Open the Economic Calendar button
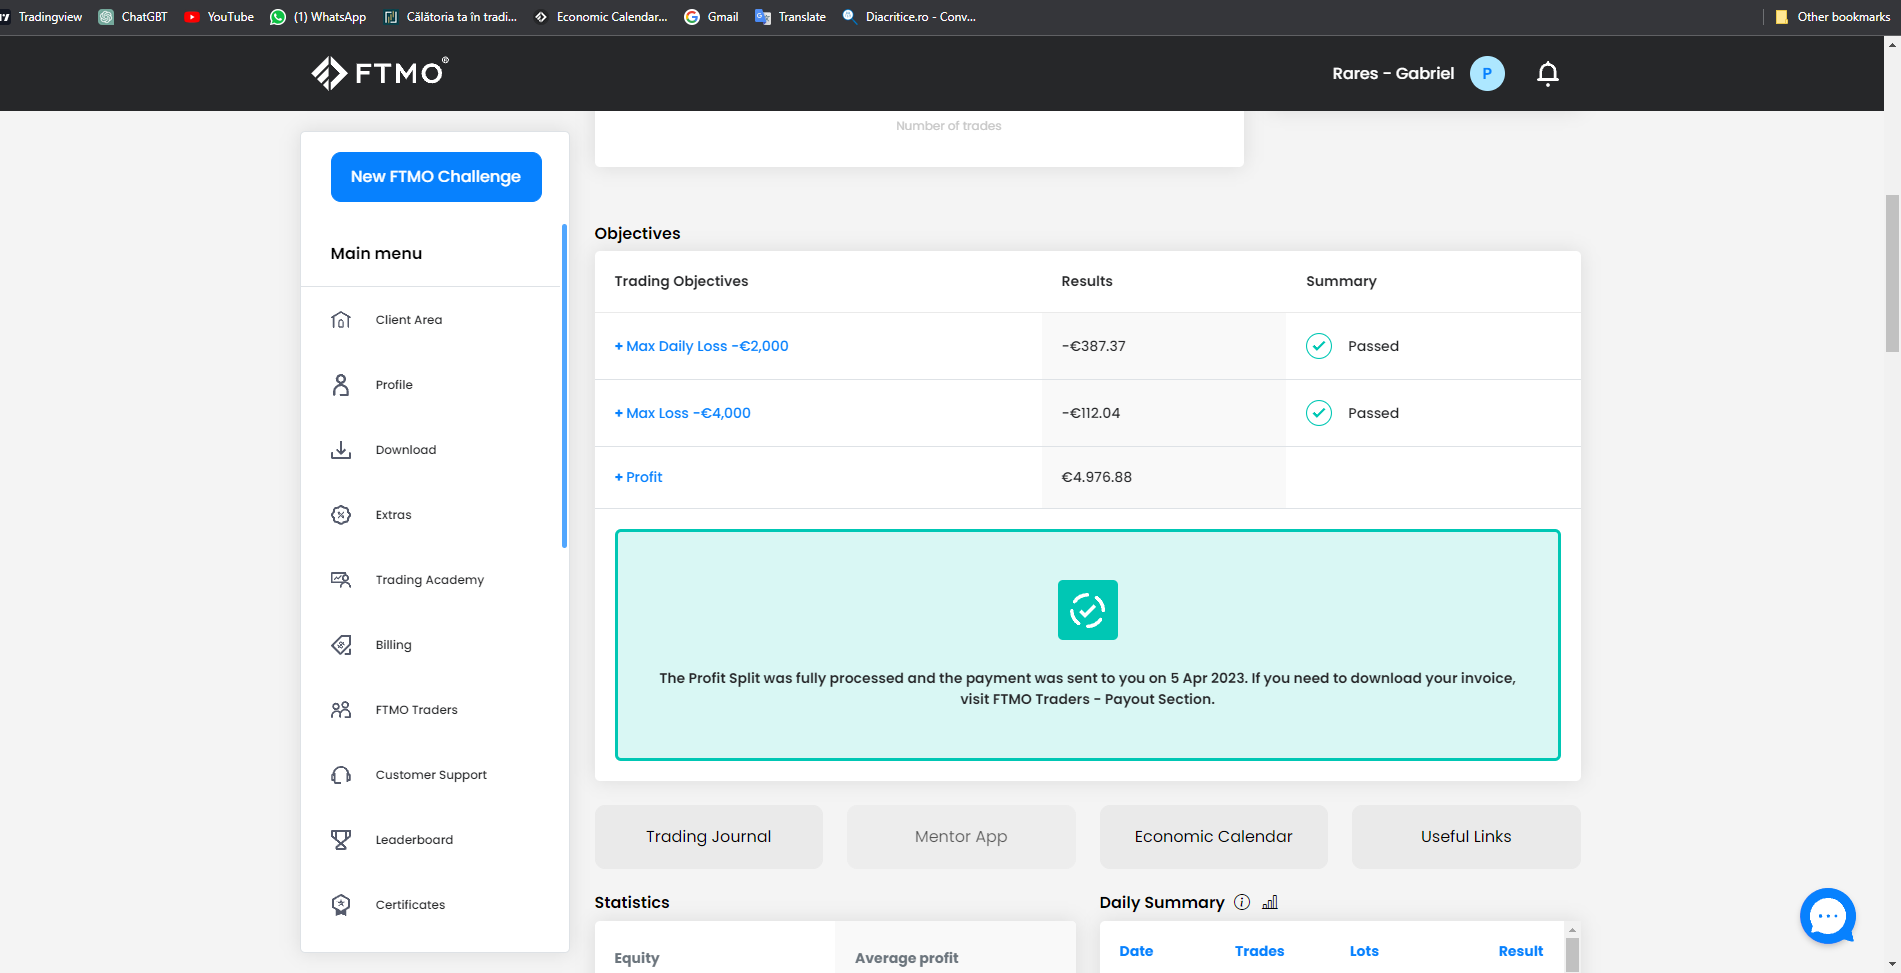The height and width of the screenshot is (973, 1901). click(1214, 837)
